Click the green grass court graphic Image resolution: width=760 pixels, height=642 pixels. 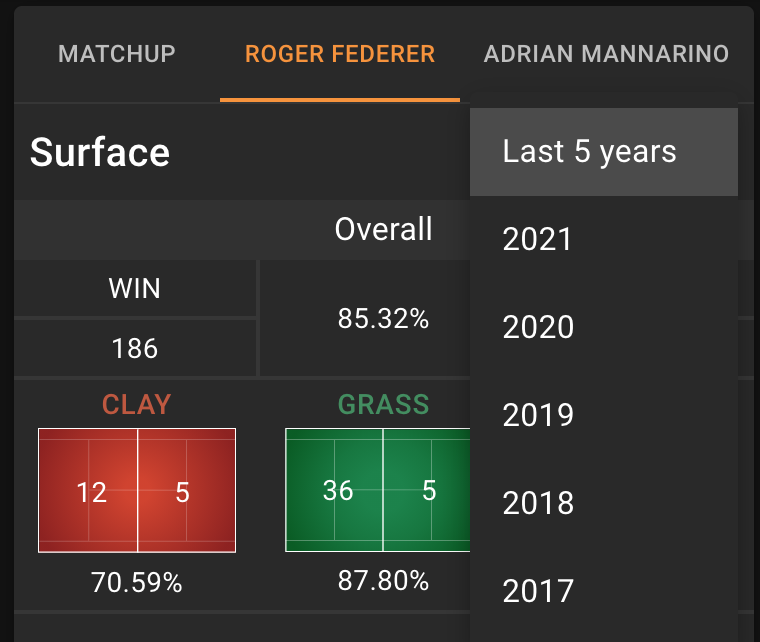click(x=378, y=490)
